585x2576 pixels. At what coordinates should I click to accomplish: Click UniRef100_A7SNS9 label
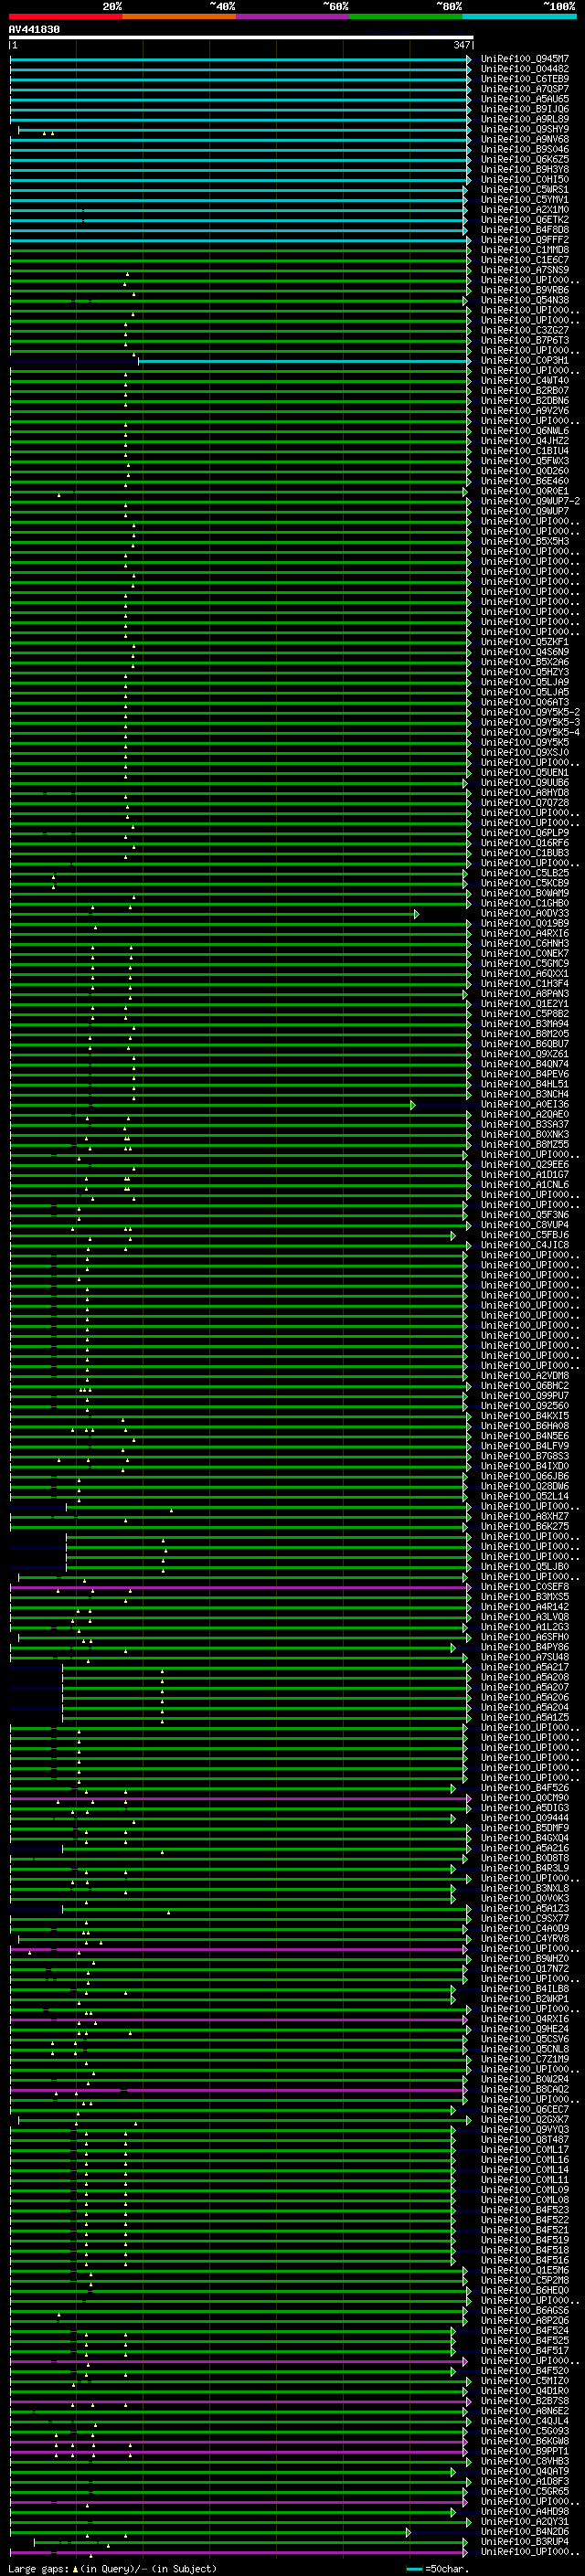point(525,270)
